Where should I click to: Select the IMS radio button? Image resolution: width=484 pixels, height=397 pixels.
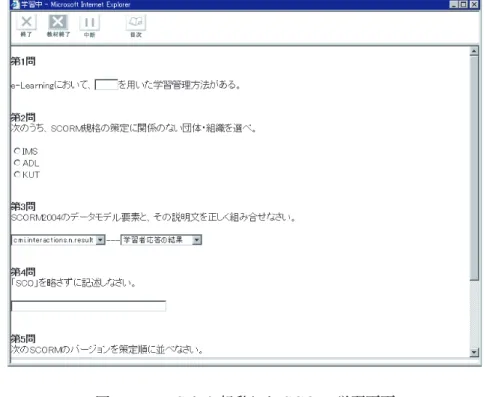[17, 151]
